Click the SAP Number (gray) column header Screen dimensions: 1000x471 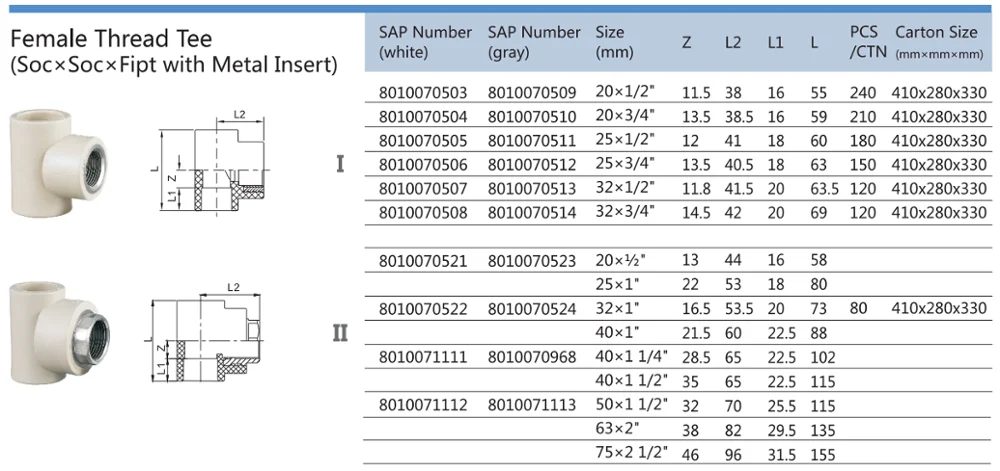(533, 41)
